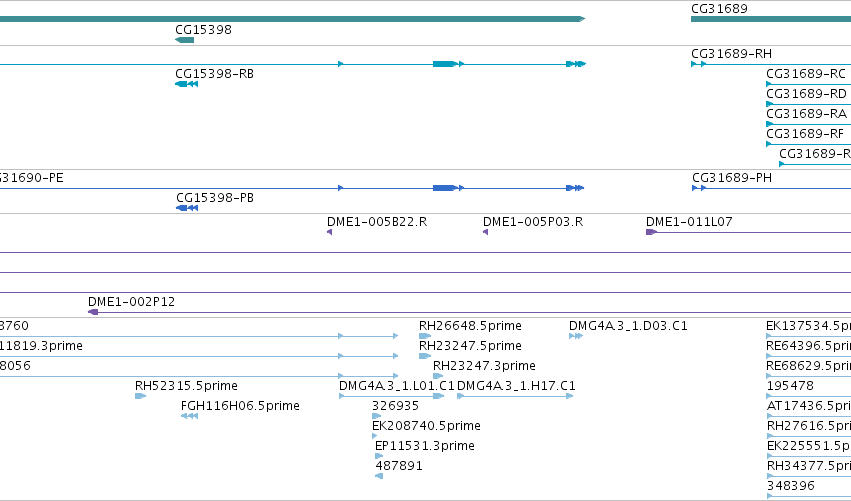Screen dimensions: 851x501
Task: Click the 487891 arrow glyph
Action: click(x=379, y=476)
